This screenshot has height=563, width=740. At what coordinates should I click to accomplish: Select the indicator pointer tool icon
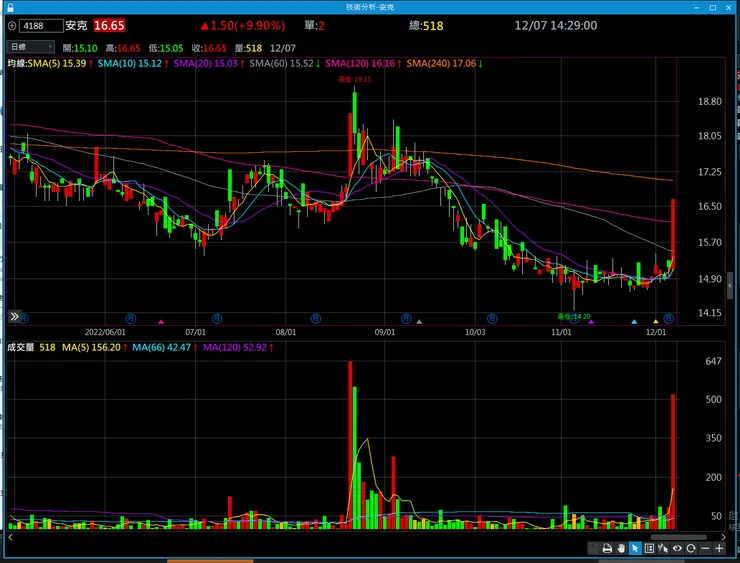coord(663,548)
